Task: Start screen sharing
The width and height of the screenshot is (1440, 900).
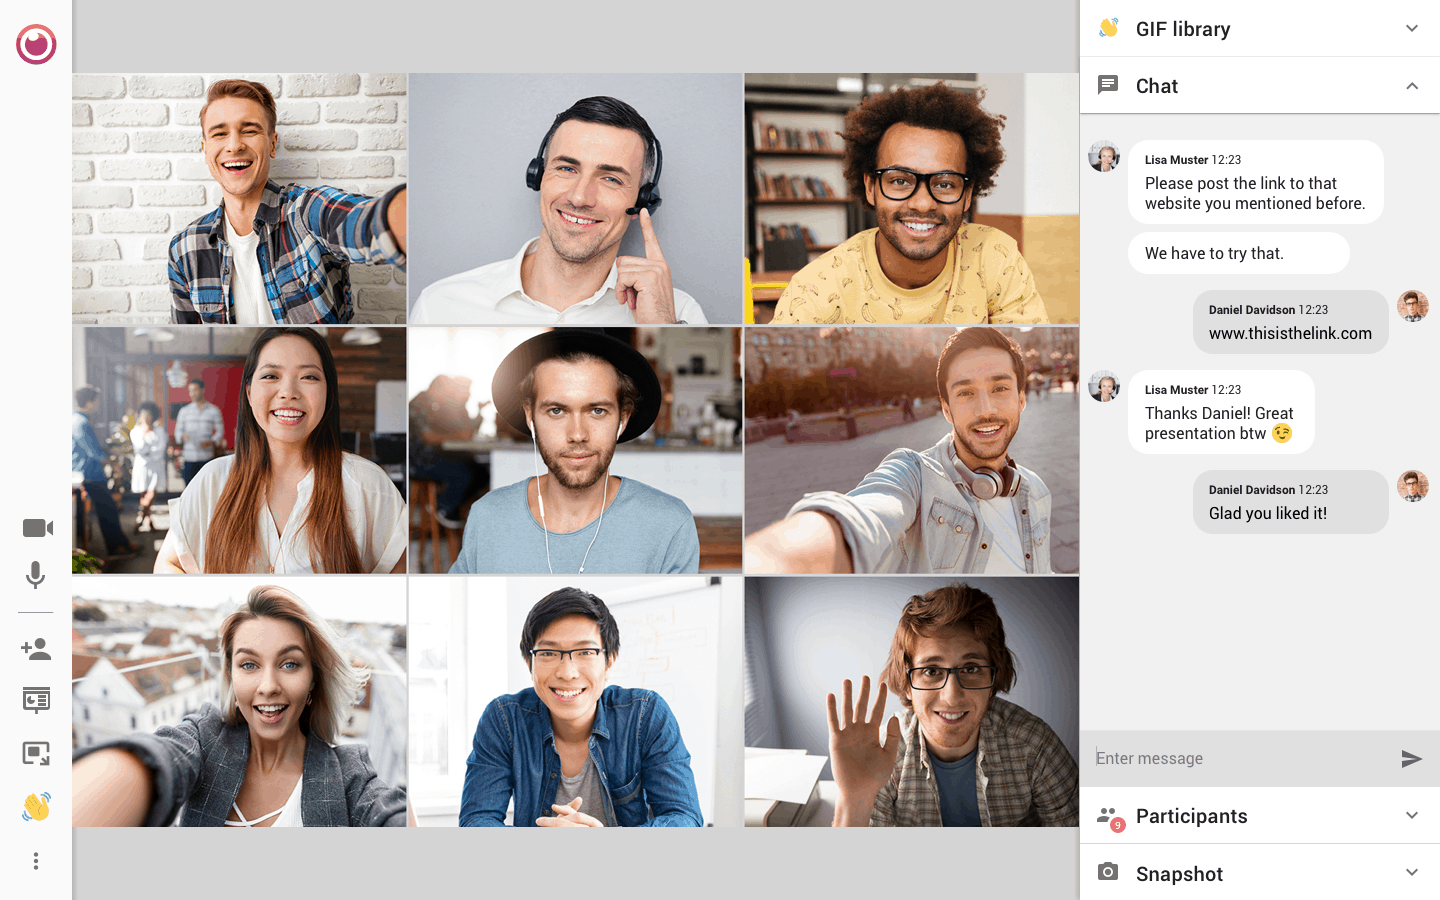Action: tap(36, 700)
